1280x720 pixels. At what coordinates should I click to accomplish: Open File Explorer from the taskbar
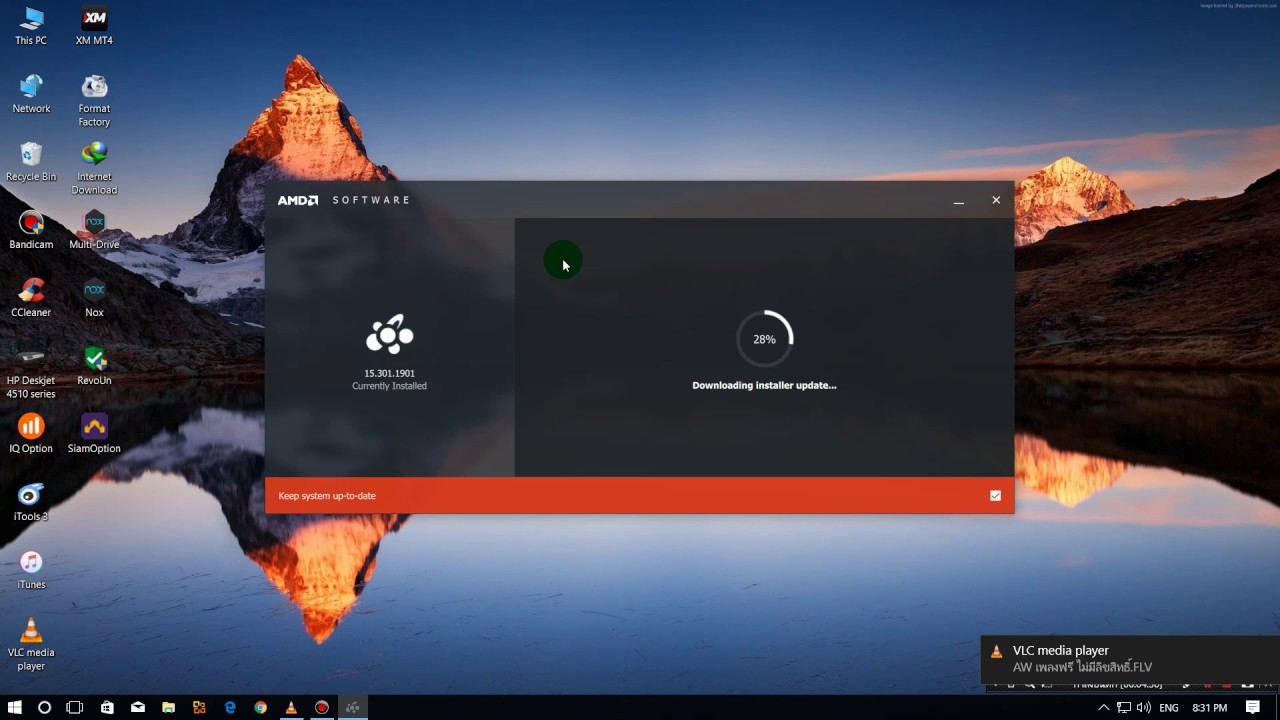(168, 707)
